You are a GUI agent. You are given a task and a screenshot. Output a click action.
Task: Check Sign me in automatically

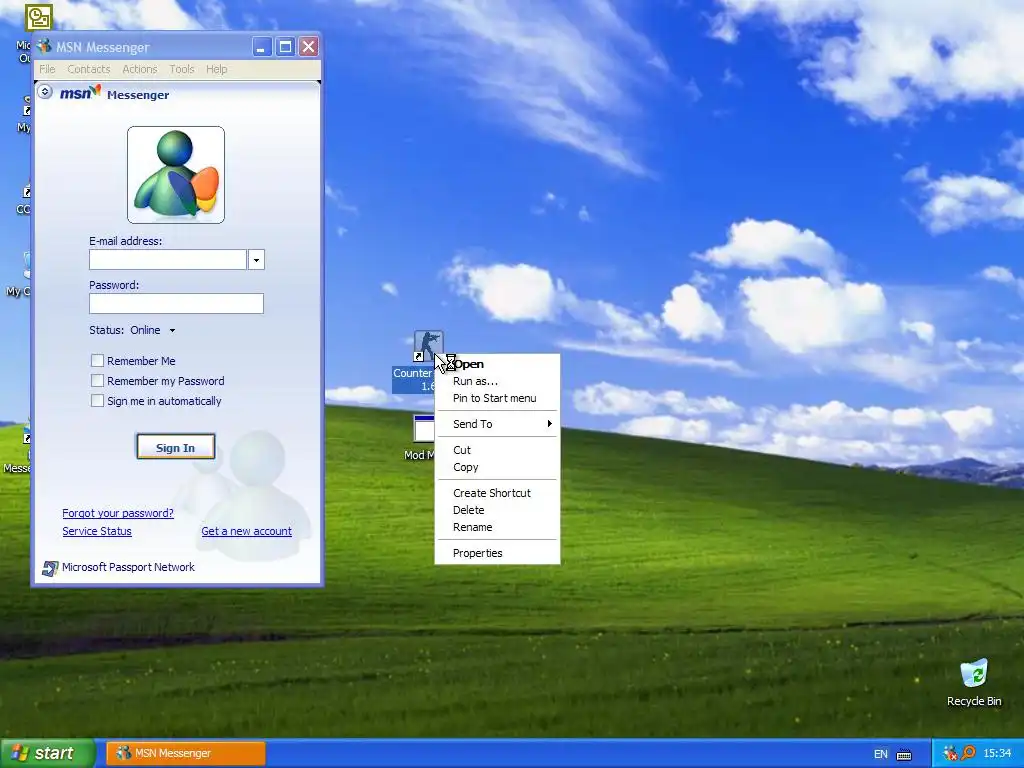click(x=97, y=400)
